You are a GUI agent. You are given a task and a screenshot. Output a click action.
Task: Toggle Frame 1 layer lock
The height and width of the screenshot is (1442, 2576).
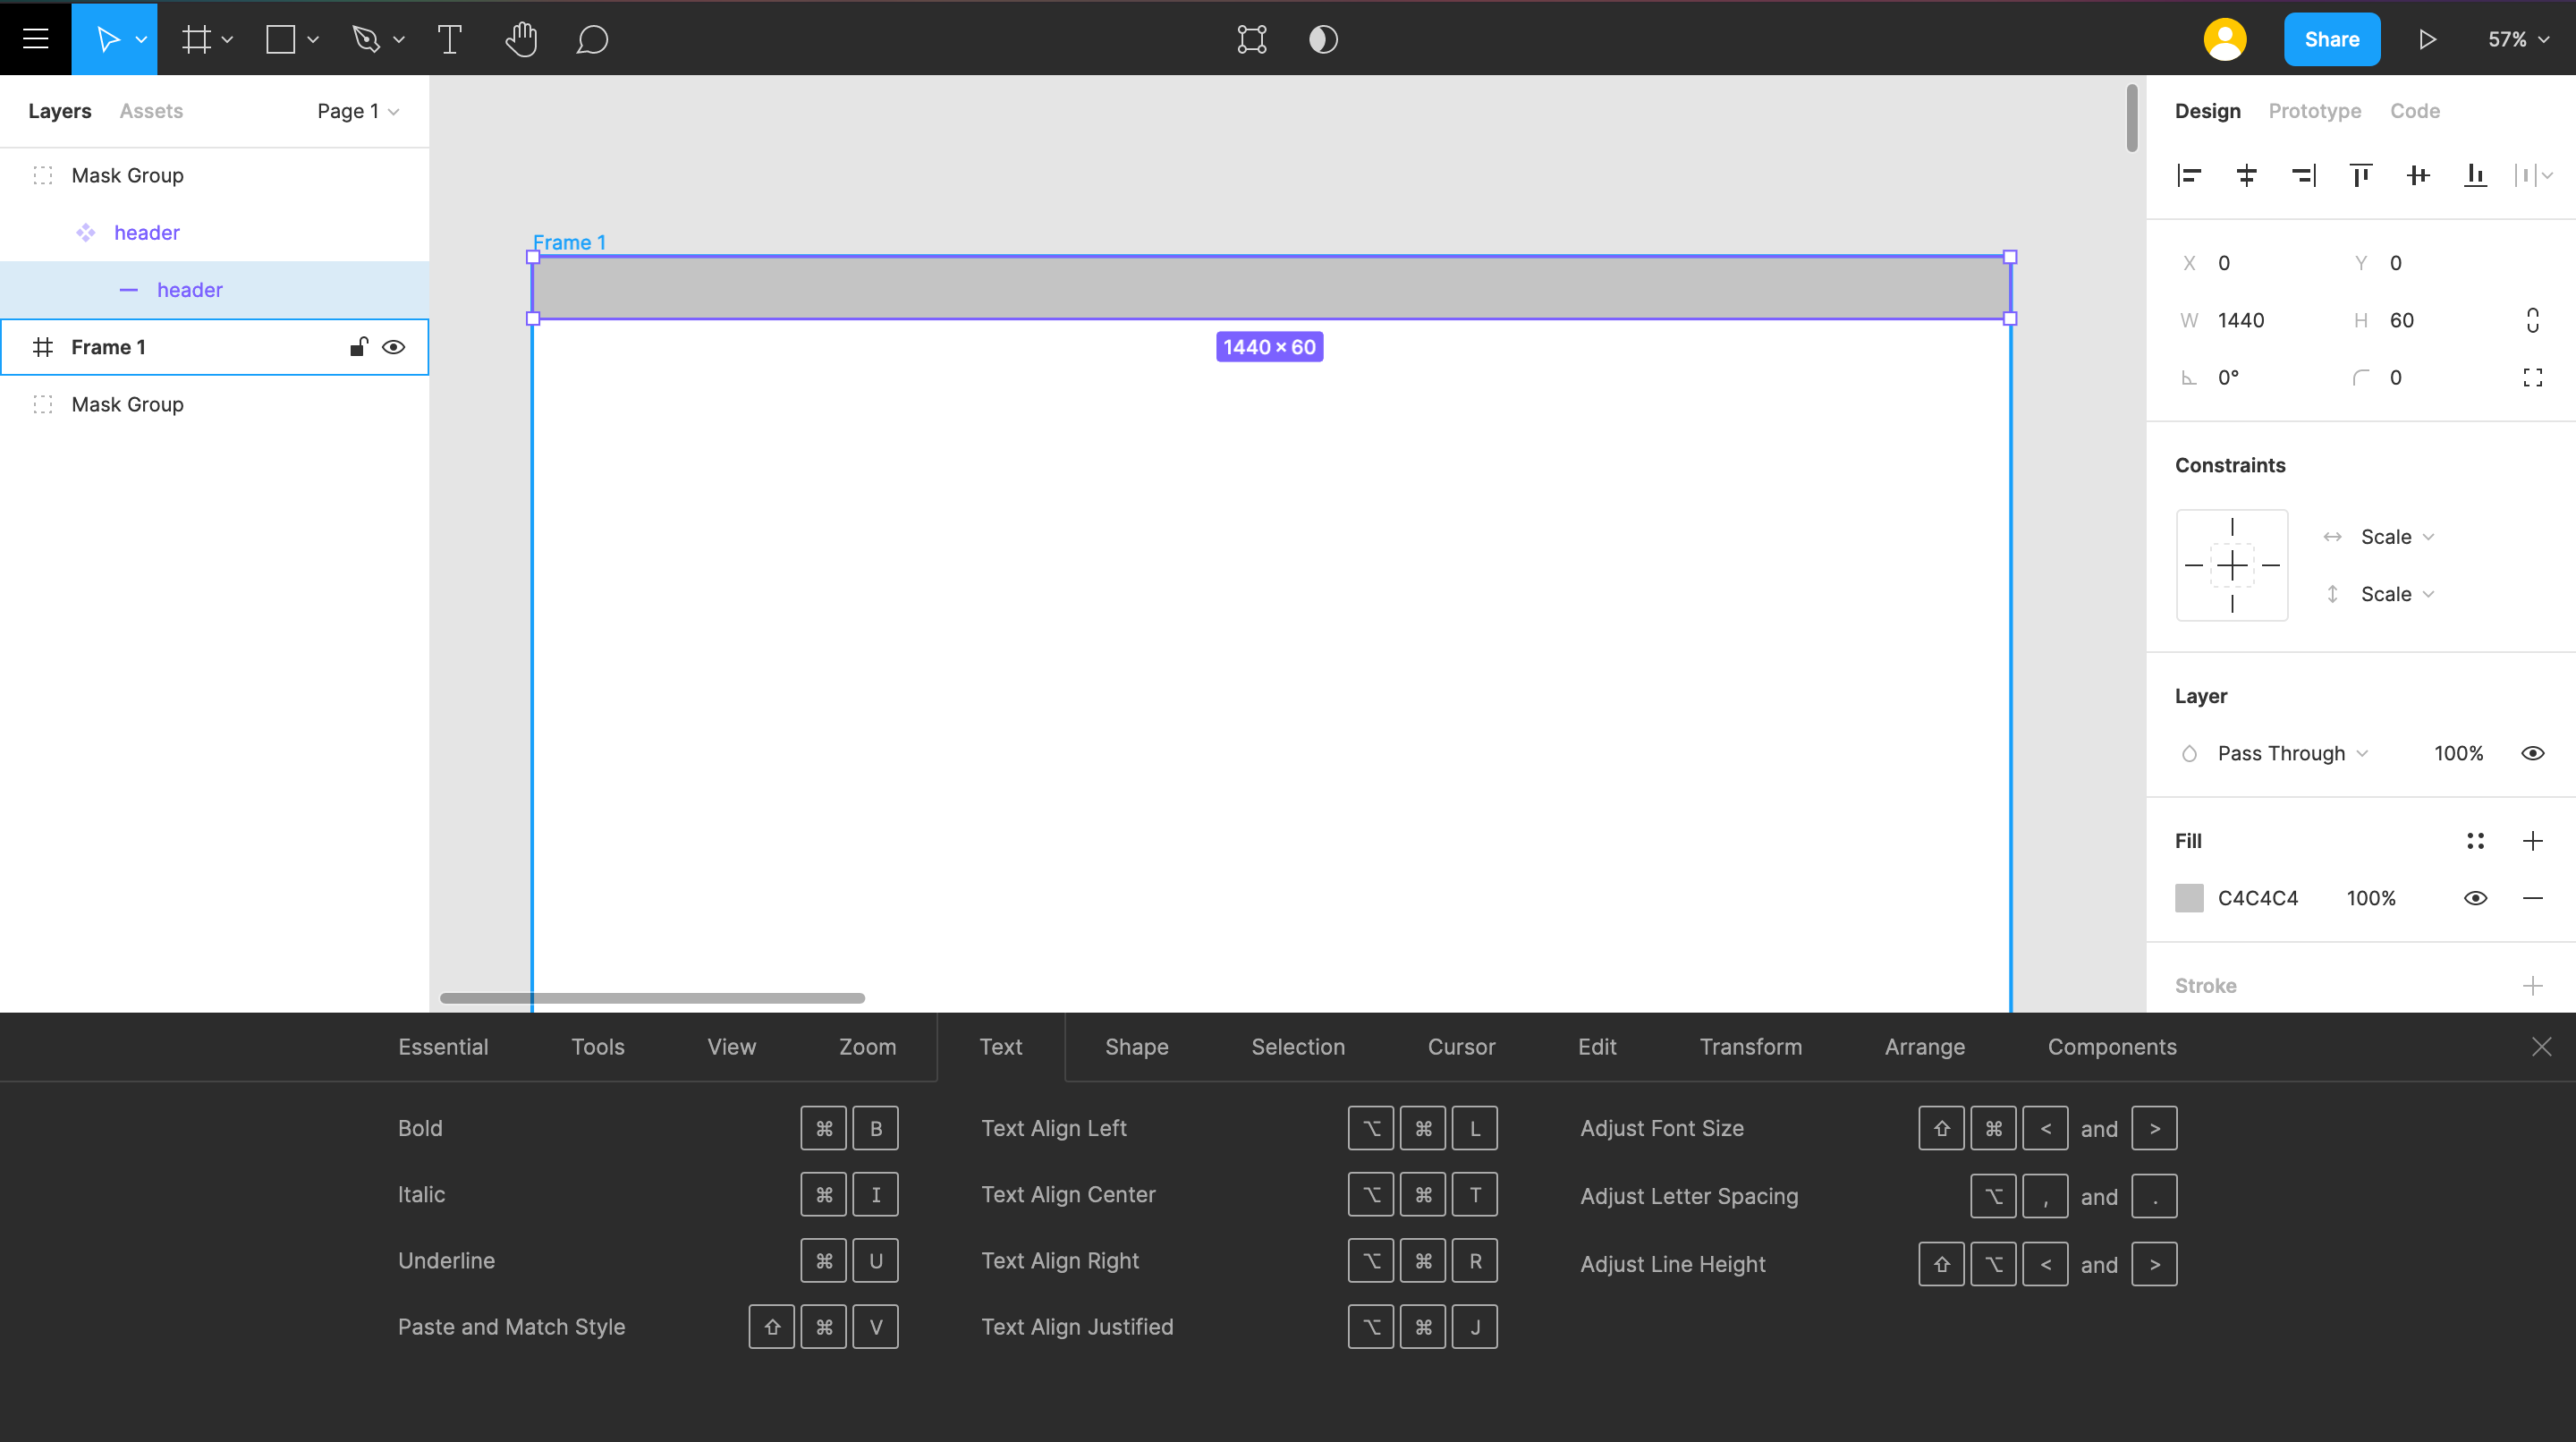[358, 347]
